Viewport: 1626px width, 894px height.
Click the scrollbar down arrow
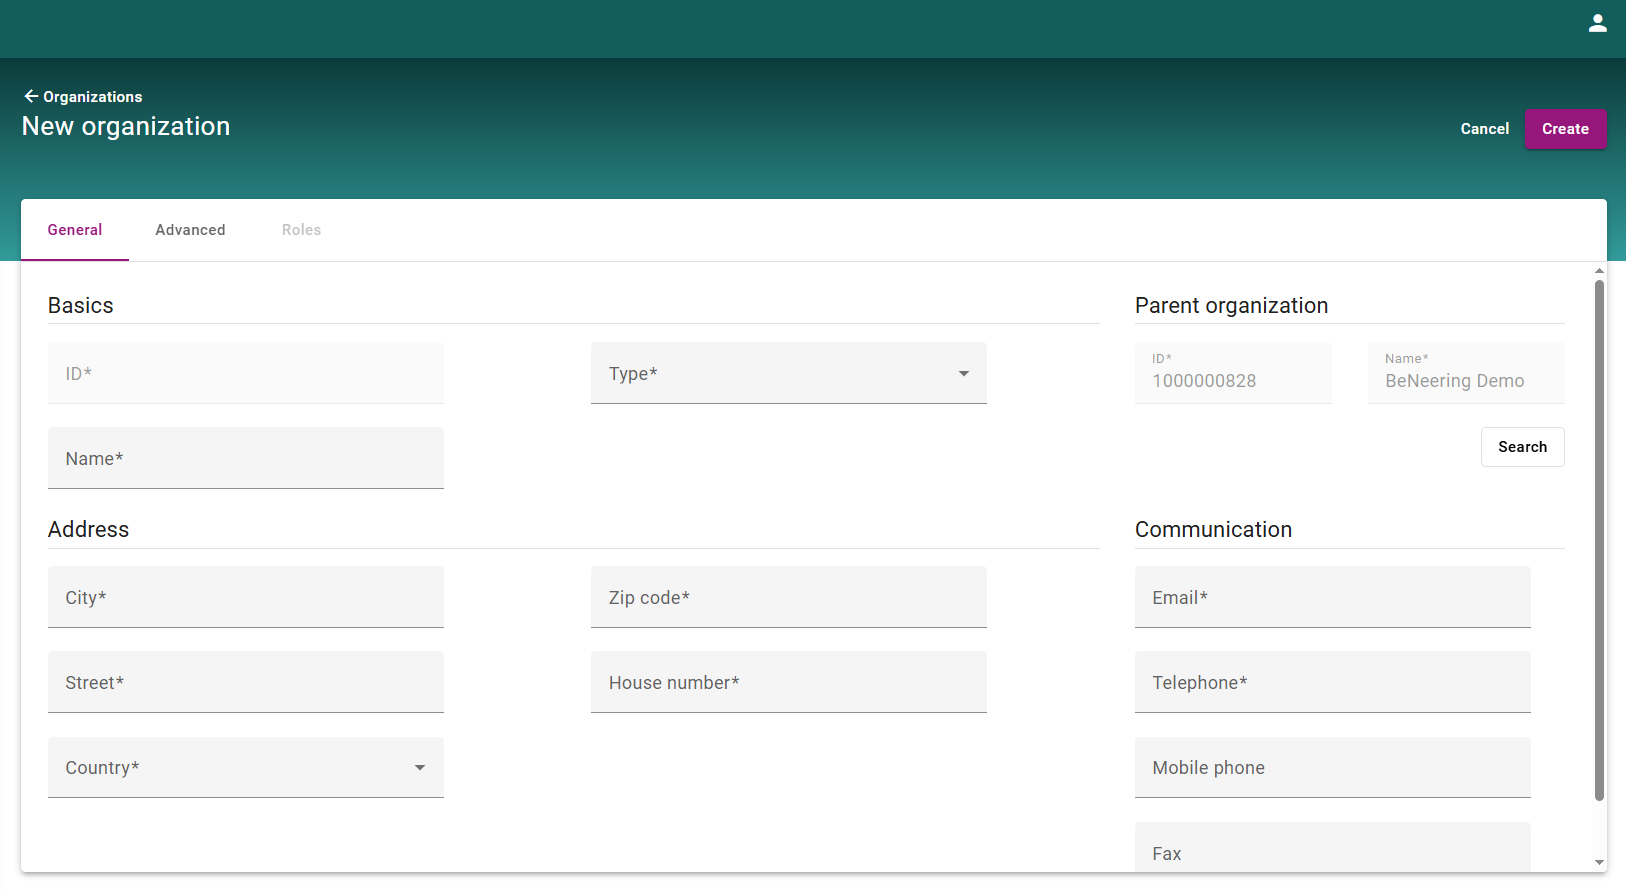click(1599, 863)
